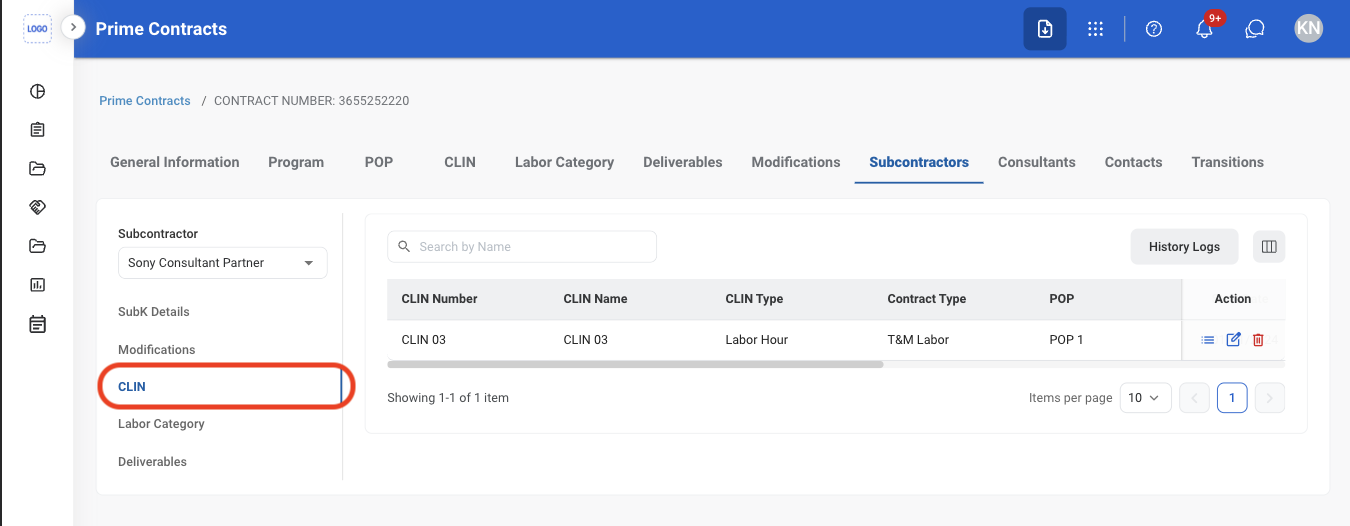Switch to the top Deliverables tab

(683, 162)
